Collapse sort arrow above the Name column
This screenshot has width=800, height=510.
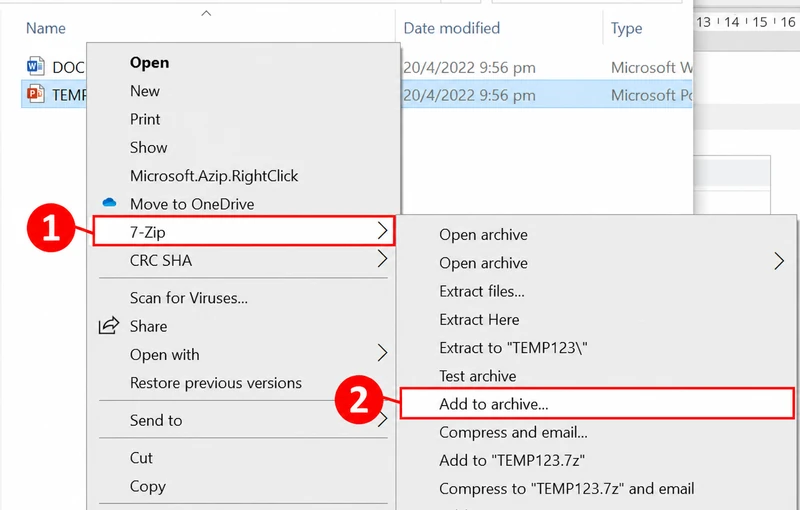[206, 14]
